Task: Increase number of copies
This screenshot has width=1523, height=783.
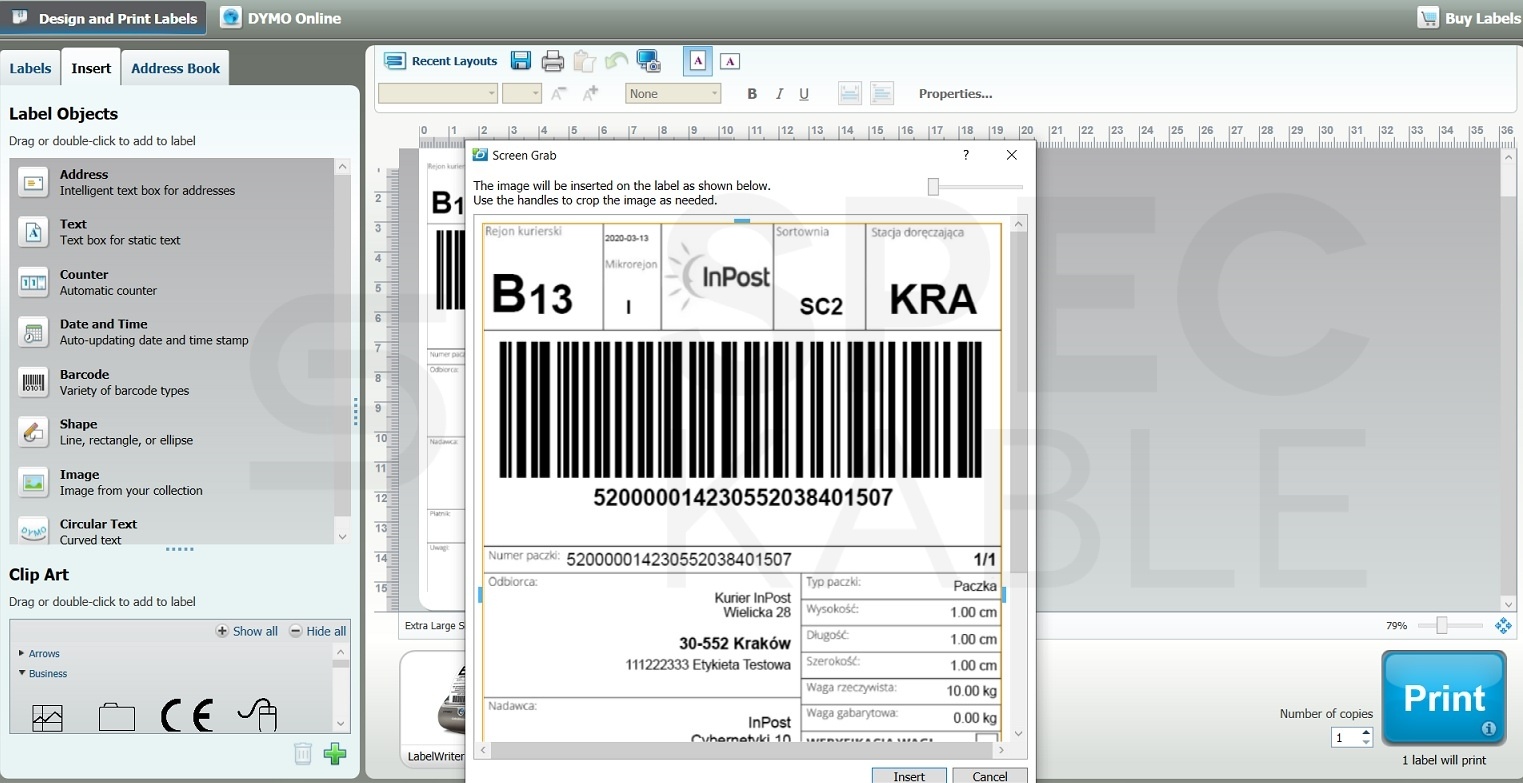Action: 1366,733
